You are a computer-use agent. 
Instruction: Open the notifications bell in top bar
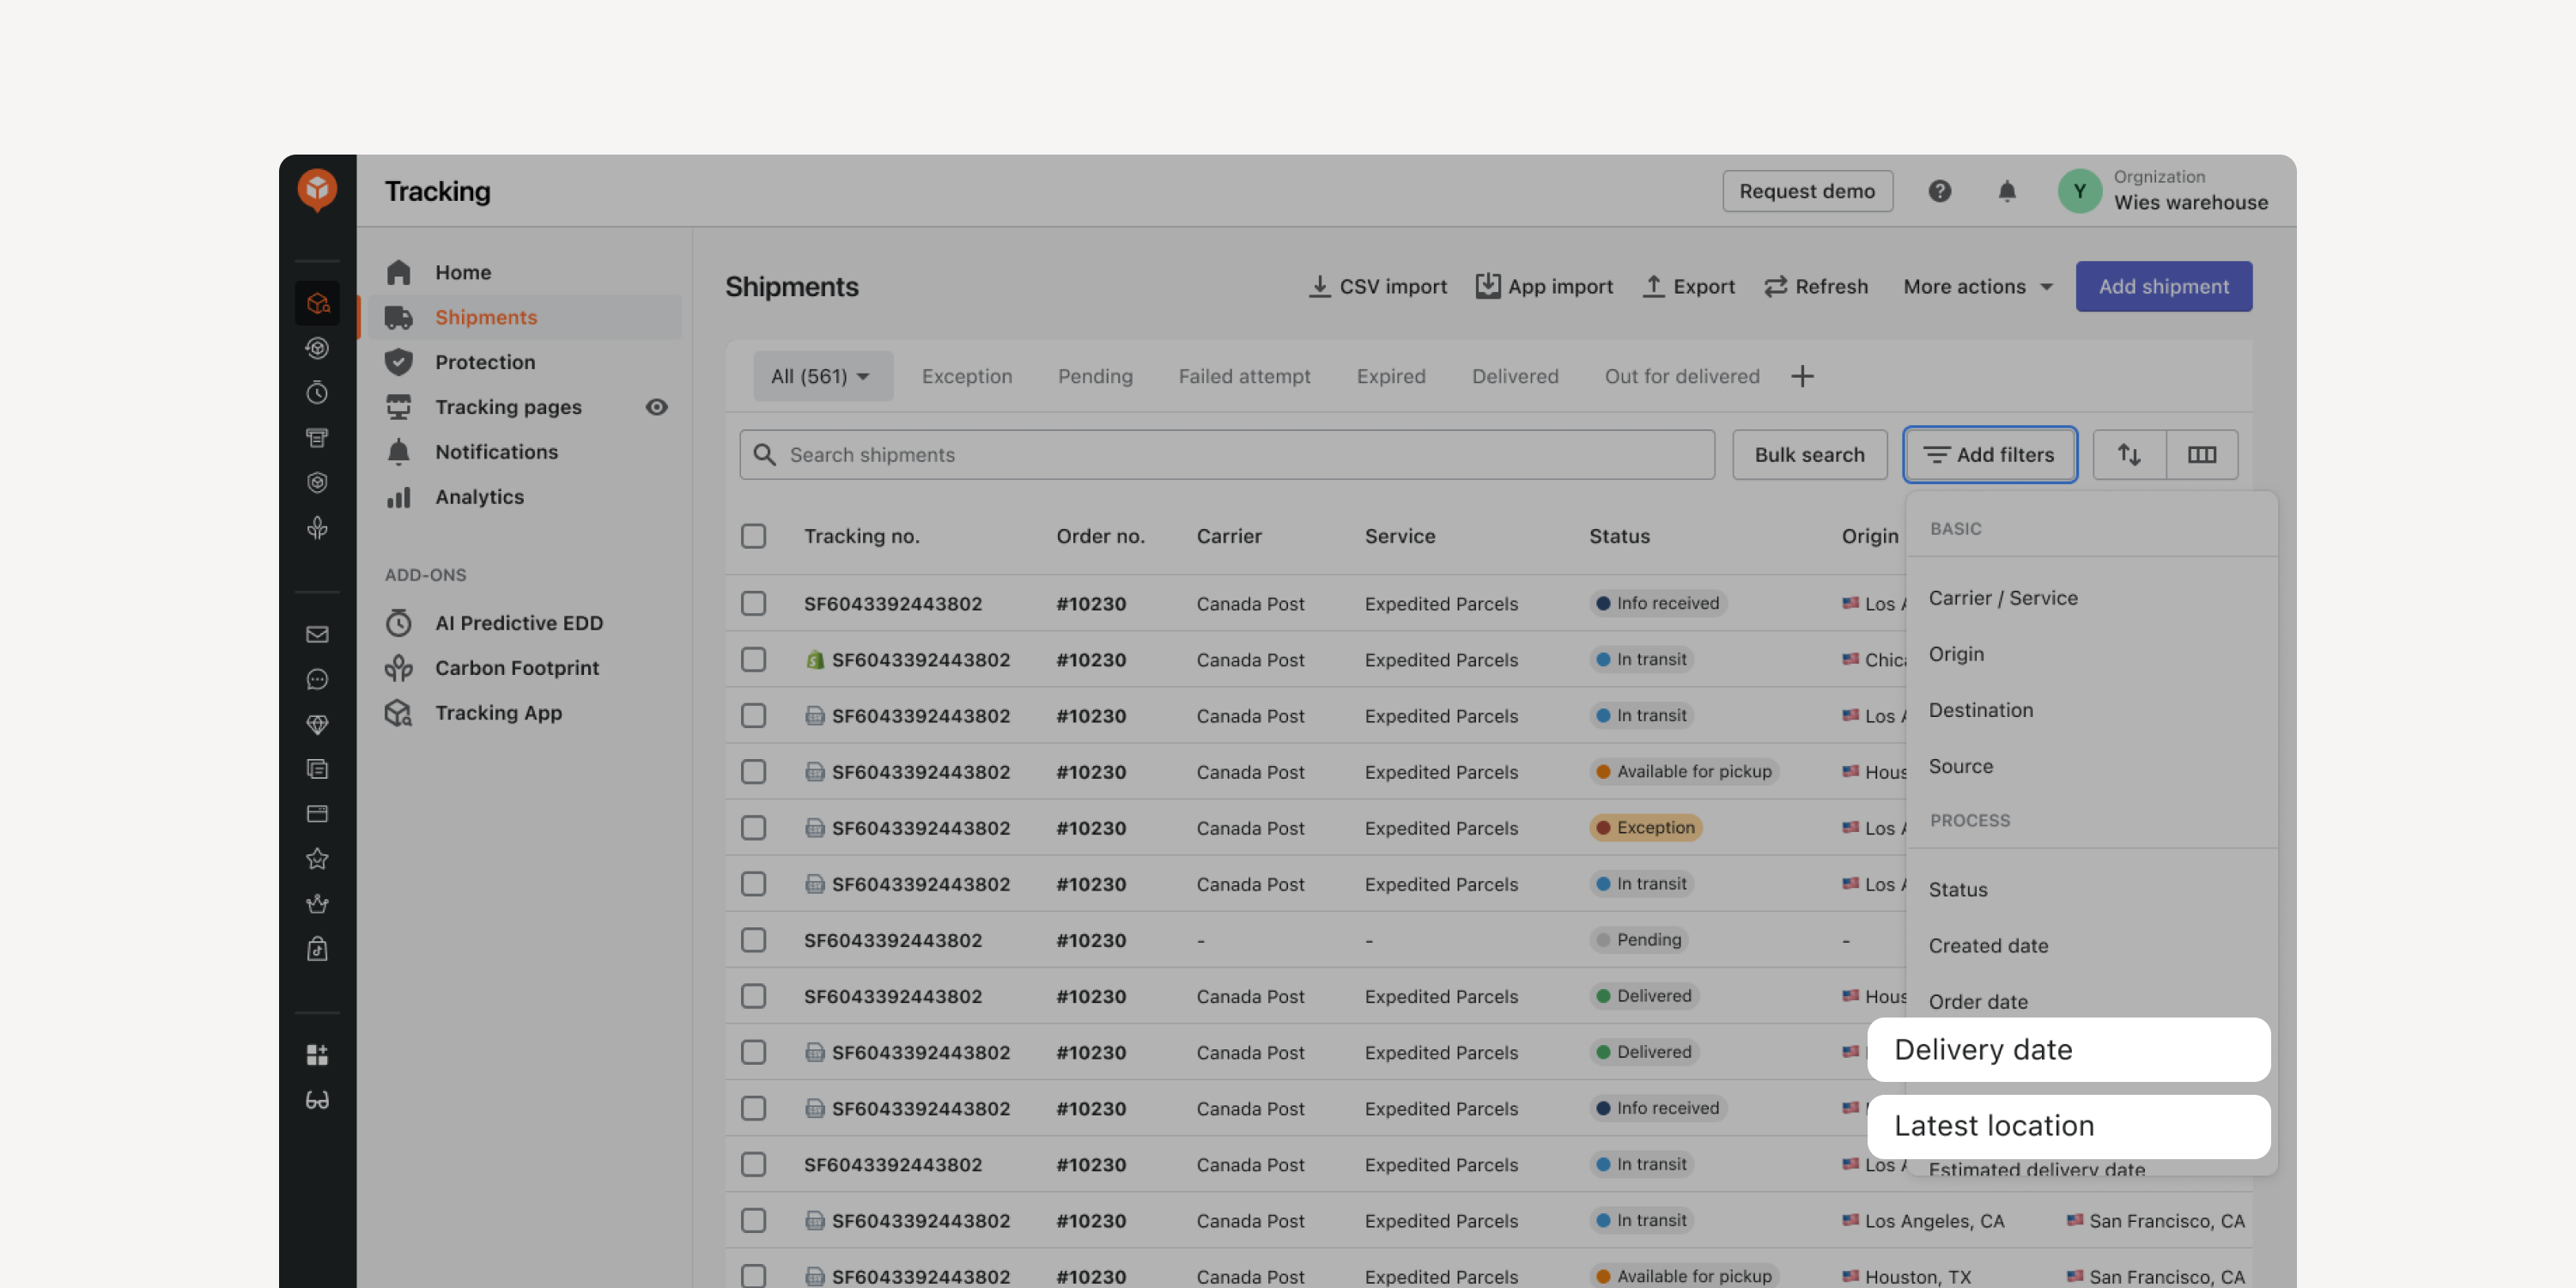pos(2006,191)
